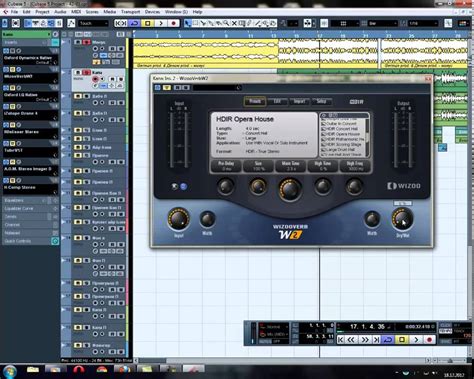Viewport: 474px width, 379px height.
Task: Click Rewind in the transport panel
Action: coord(351,340)
